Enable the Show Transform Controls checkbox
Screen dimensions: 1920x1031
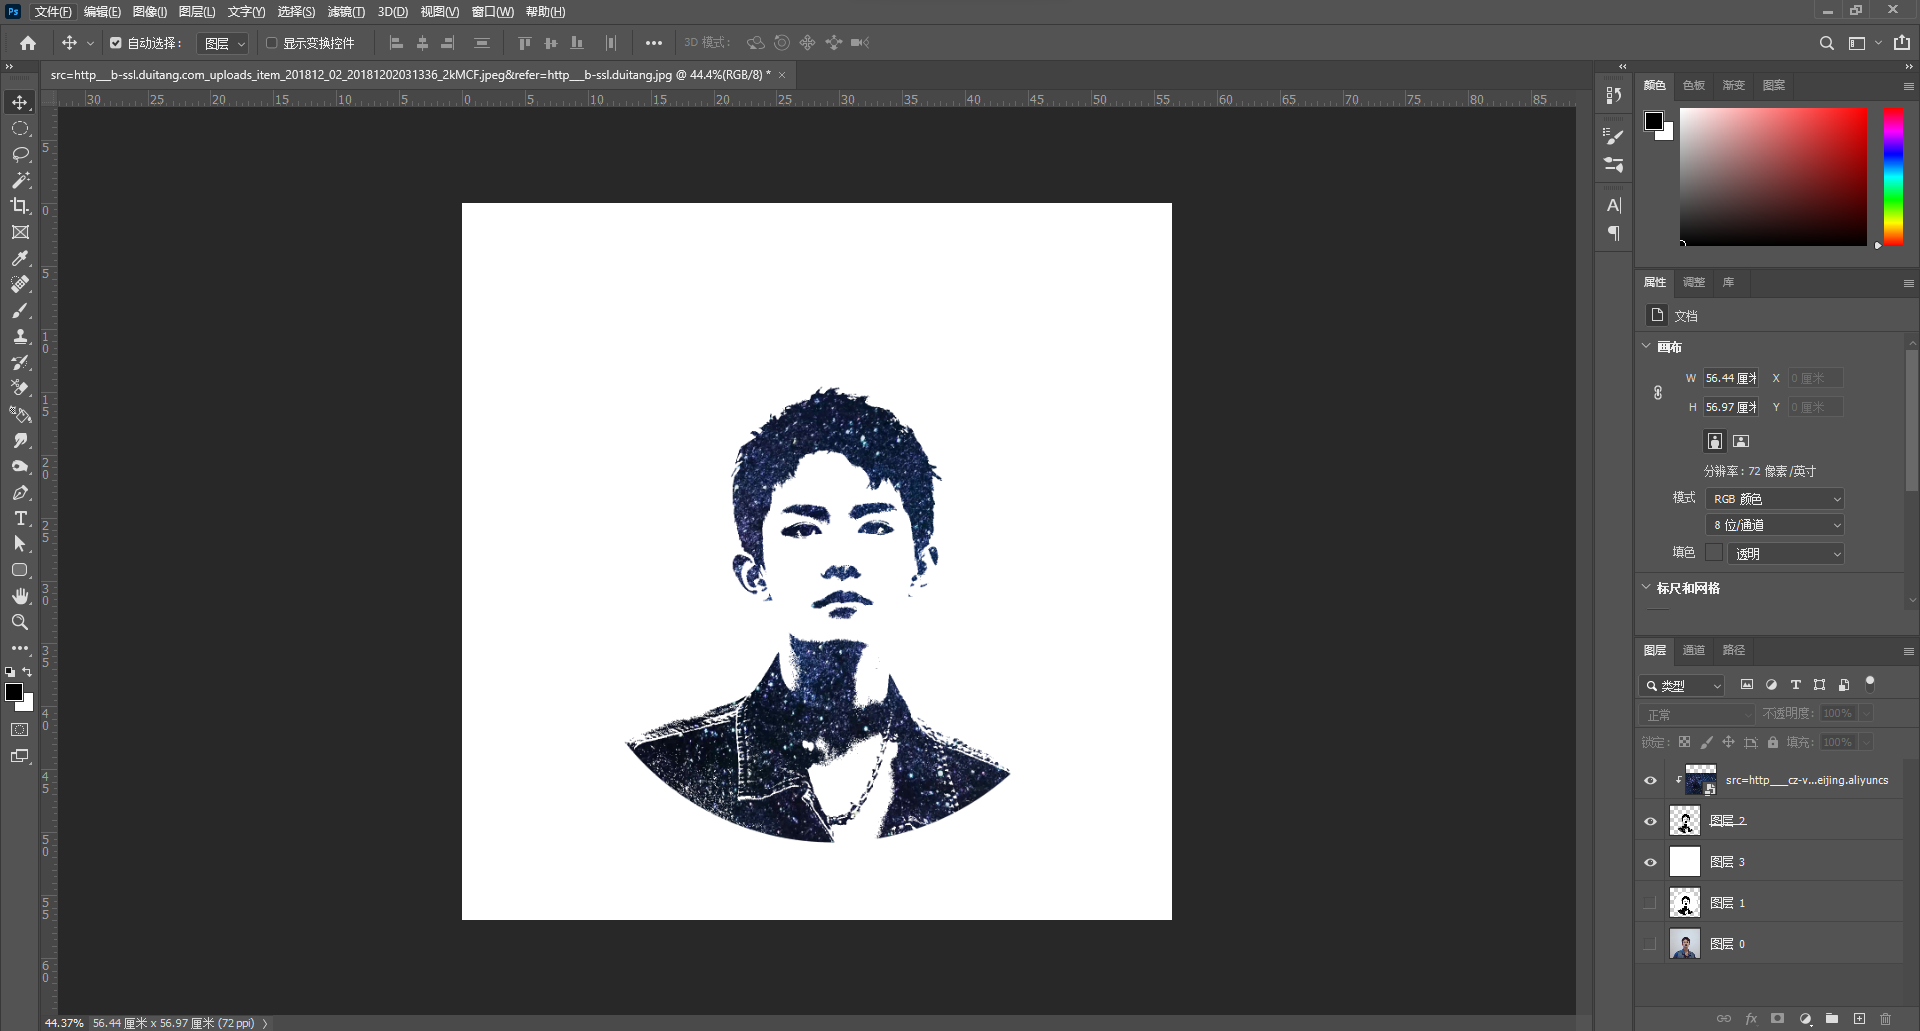click(x=271, y=43)
